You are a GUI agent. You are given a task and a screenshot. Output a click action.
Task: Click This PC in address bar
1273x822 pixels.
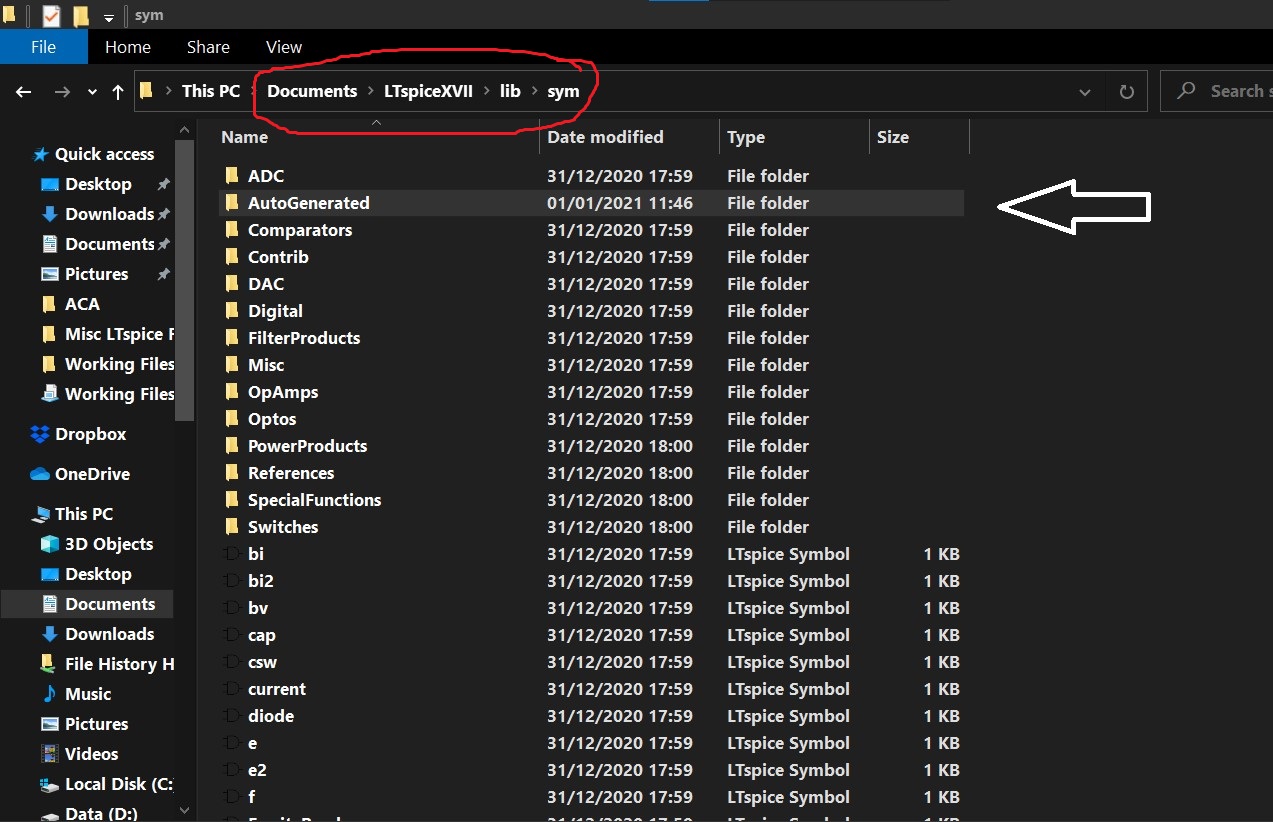(x=211, y=91)
